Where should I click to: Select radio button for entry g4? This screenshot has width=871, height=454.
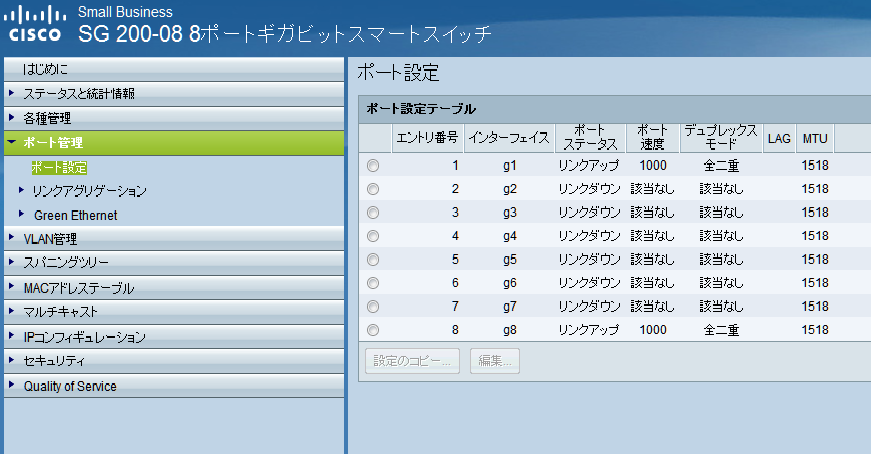click(373, 236)
